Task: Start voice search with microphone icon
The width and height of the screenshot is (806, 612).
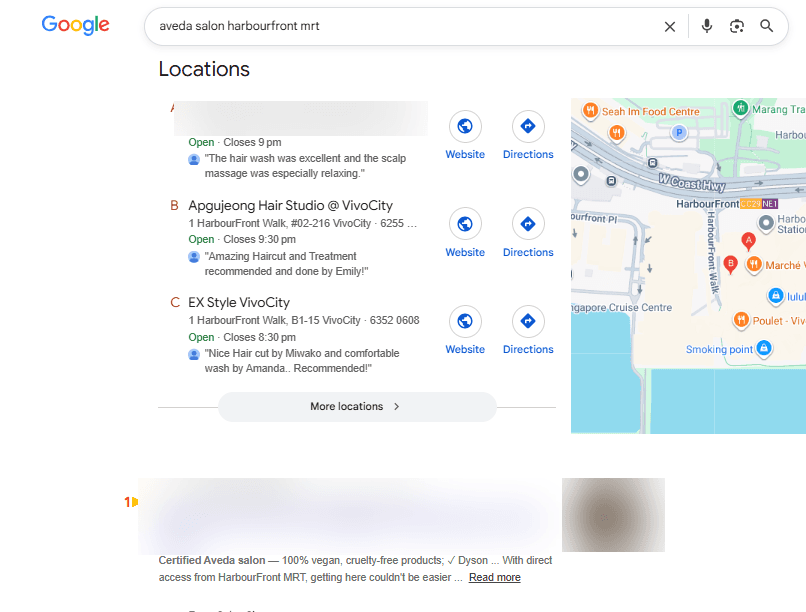Action: (707, 26)
